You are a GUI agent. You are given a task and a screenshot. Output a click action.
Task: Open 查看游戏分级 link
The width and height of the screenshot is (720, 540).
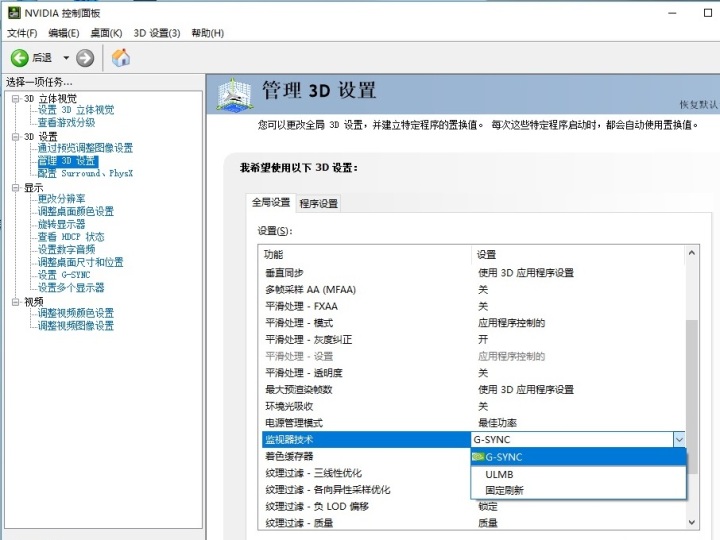[x=67, y=123]
